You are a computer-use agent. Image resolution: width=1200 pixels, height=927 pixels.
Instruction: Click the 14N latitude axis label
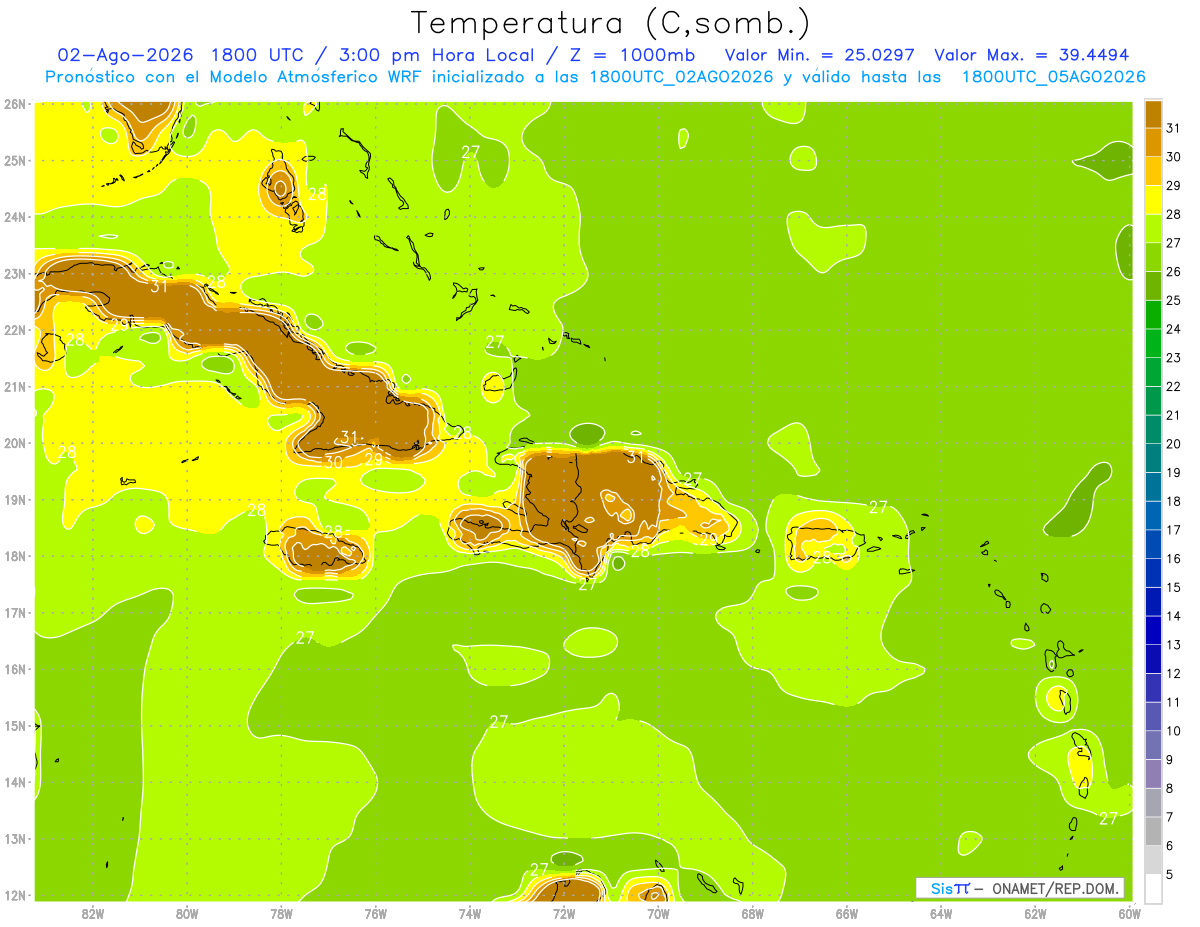pyautogui.click(x=14, y=782)
